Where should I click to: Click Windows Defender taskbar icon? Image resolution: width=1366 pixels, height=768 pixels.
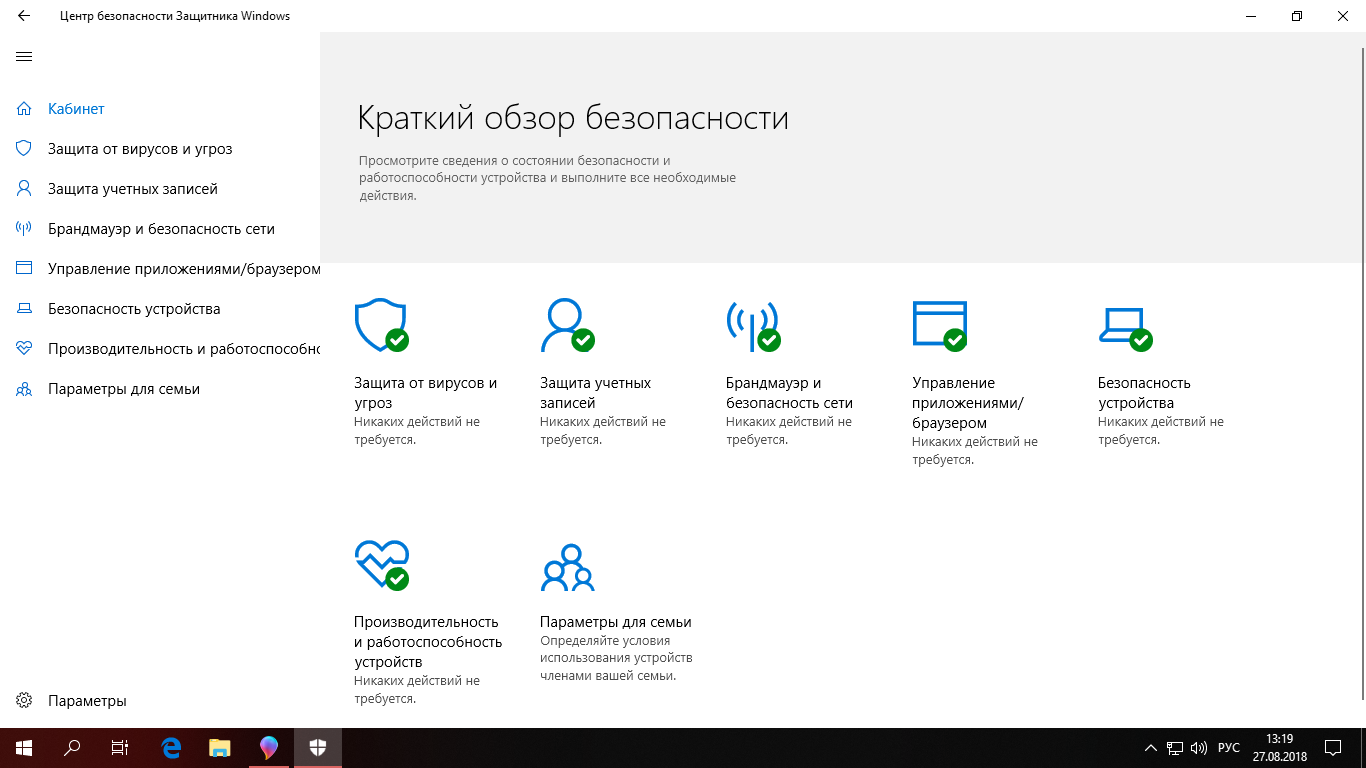click(x=318, y=748)
